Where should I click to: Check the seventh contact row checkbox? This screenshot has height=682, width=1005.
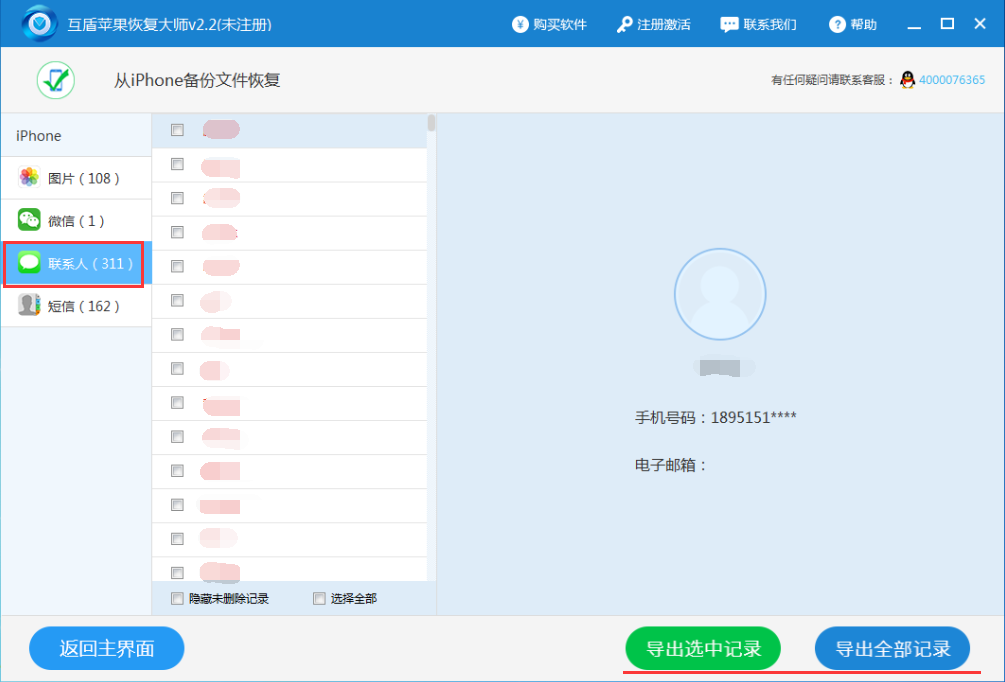(x=178, y=335)
